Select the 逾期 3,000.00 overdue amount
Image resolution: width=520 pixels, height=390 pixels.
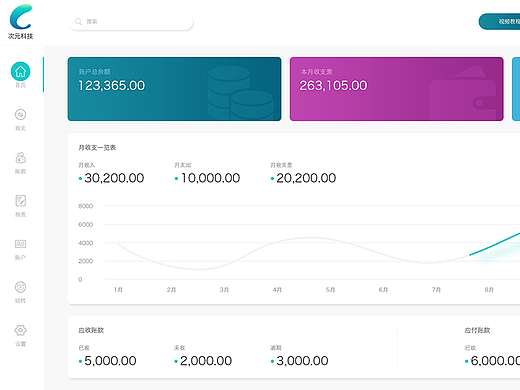click(302, 361)
